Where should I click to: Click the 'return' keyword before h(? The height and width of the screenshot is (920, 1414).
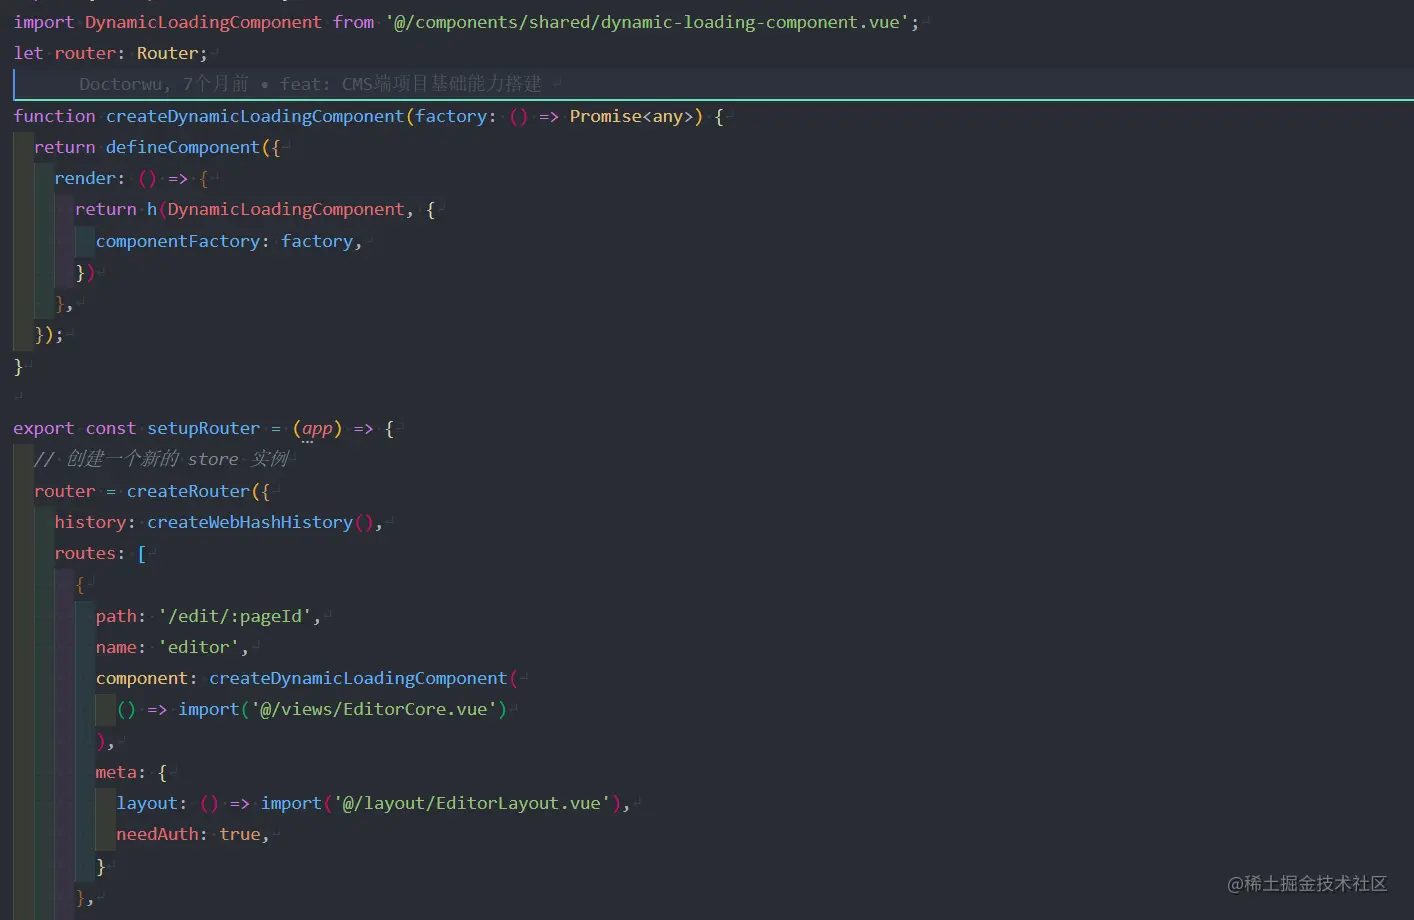point(106,209)
